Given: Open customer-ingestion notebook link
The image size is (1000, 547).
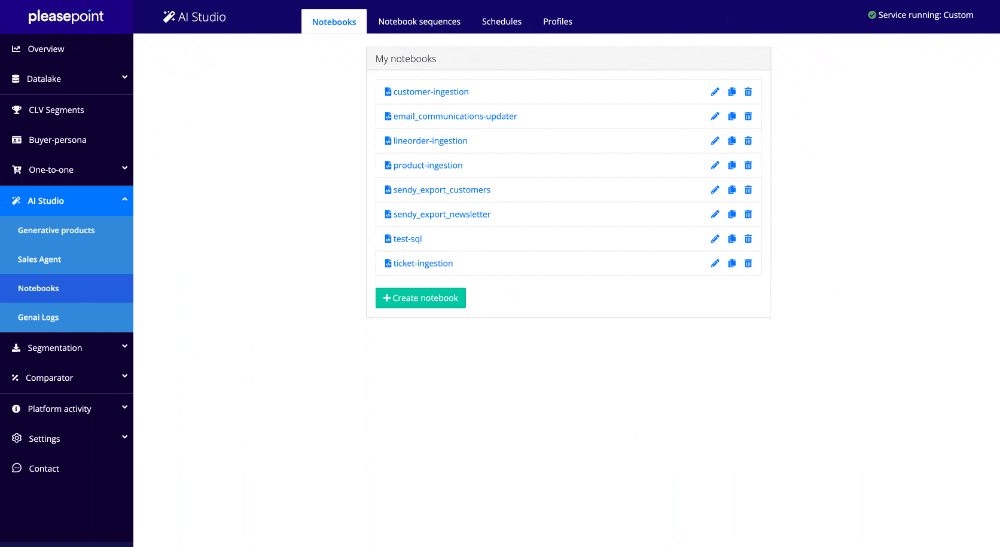Looking at the screenshot, I should point(430,92).
